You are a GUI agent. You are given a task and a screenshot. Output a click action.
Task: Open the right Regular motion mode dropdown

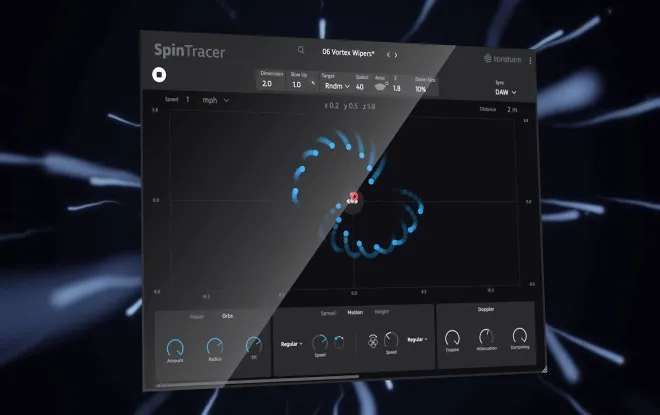point(417,339)
